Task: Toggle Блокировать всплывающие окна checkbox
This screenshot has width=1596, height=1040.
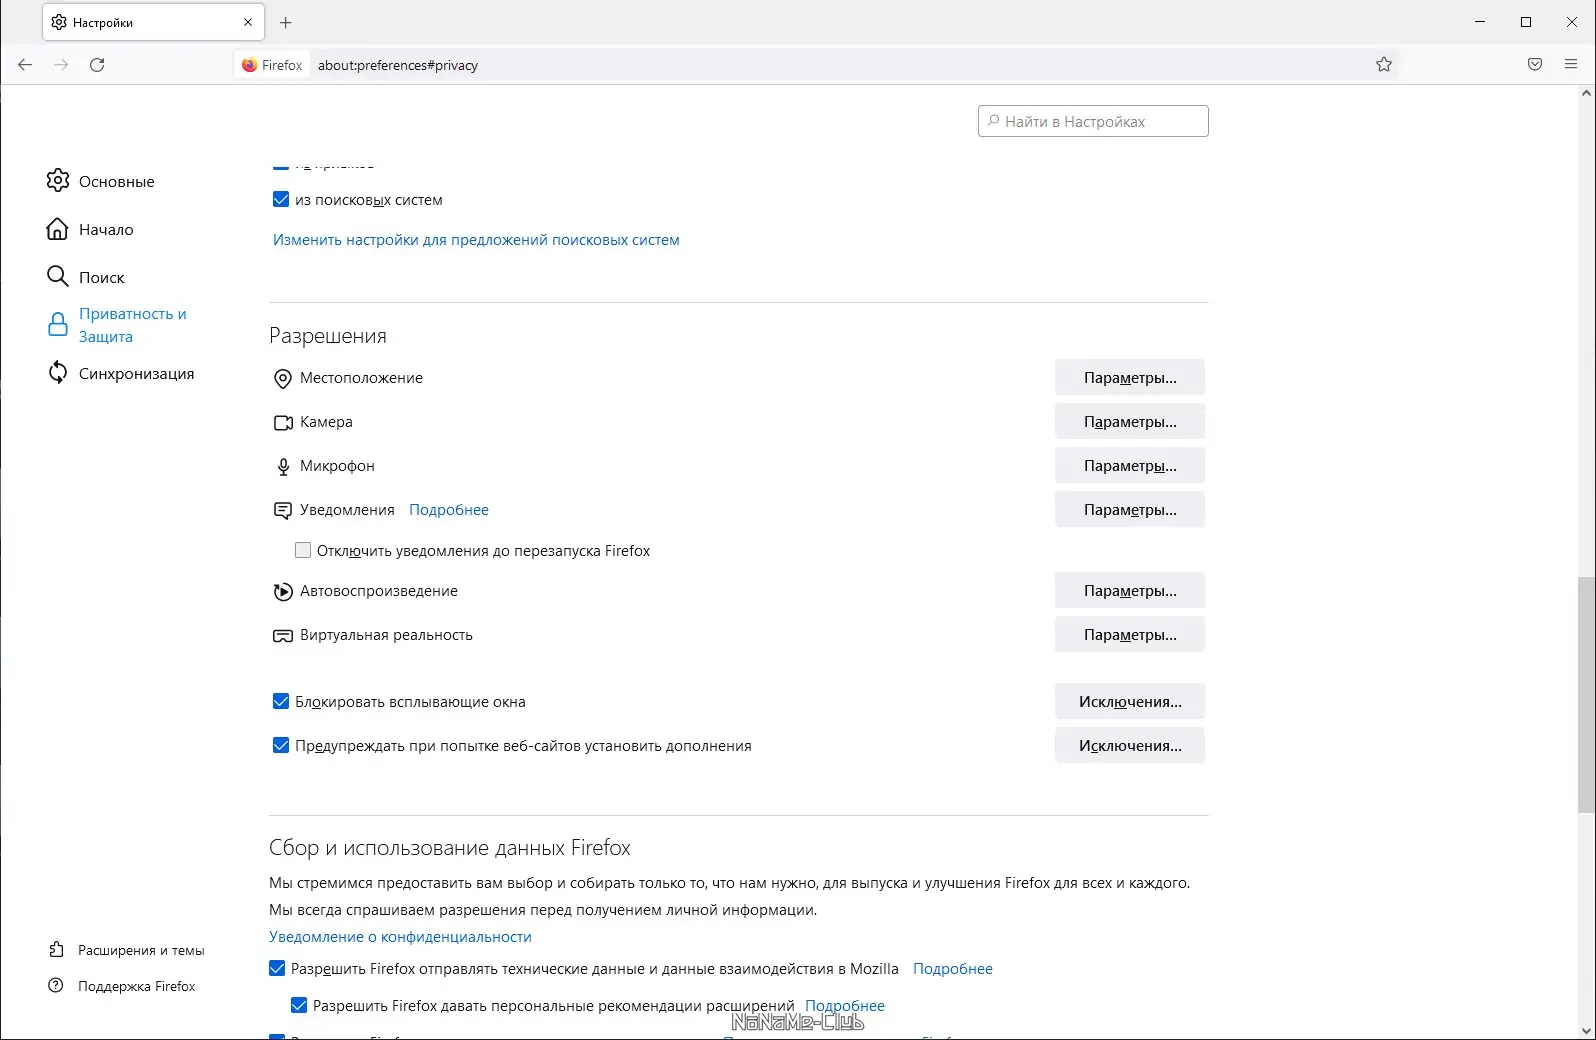Action: 281,702
